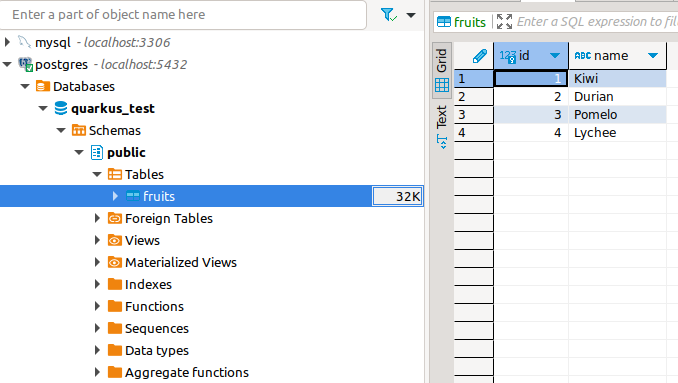678x383 pixels.
Task: Click the mysql connection icon
Action: tap(24, 42)
